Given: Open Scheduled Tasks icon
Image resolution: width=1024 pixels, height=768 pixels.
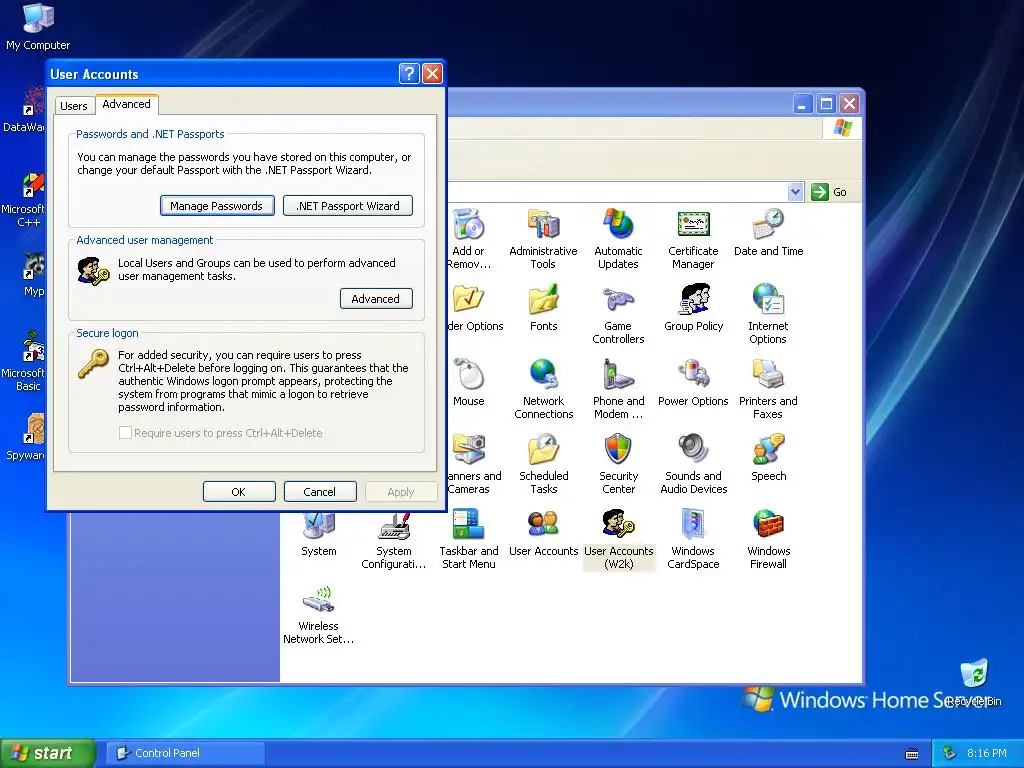Looking at the screenshot, I should 543,464.
